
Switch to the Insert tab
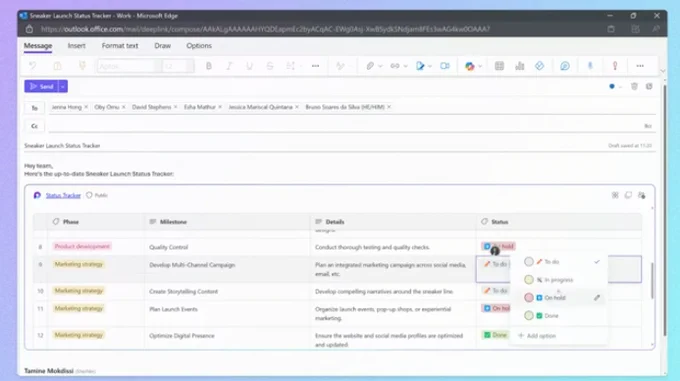[x=76, y=46]
